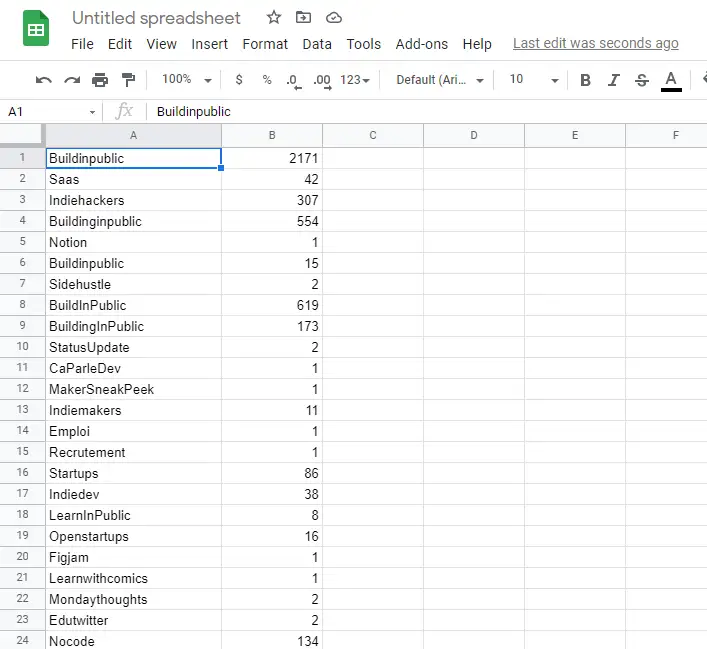
Task: Toggle strikethrough formatting
Action: point(642,80)
